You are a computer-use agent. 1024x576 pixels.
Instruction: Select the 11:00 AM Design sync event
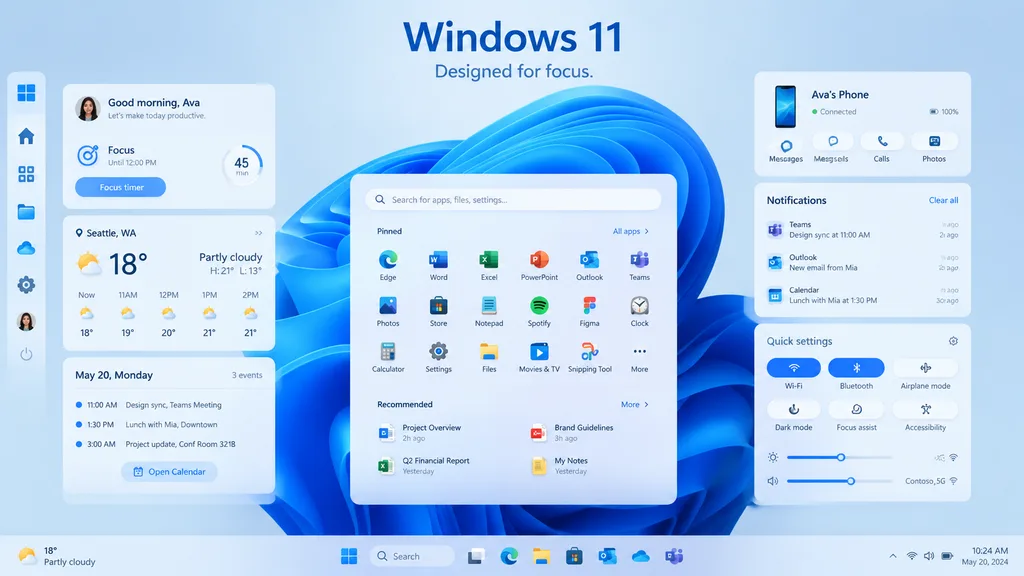149,405
